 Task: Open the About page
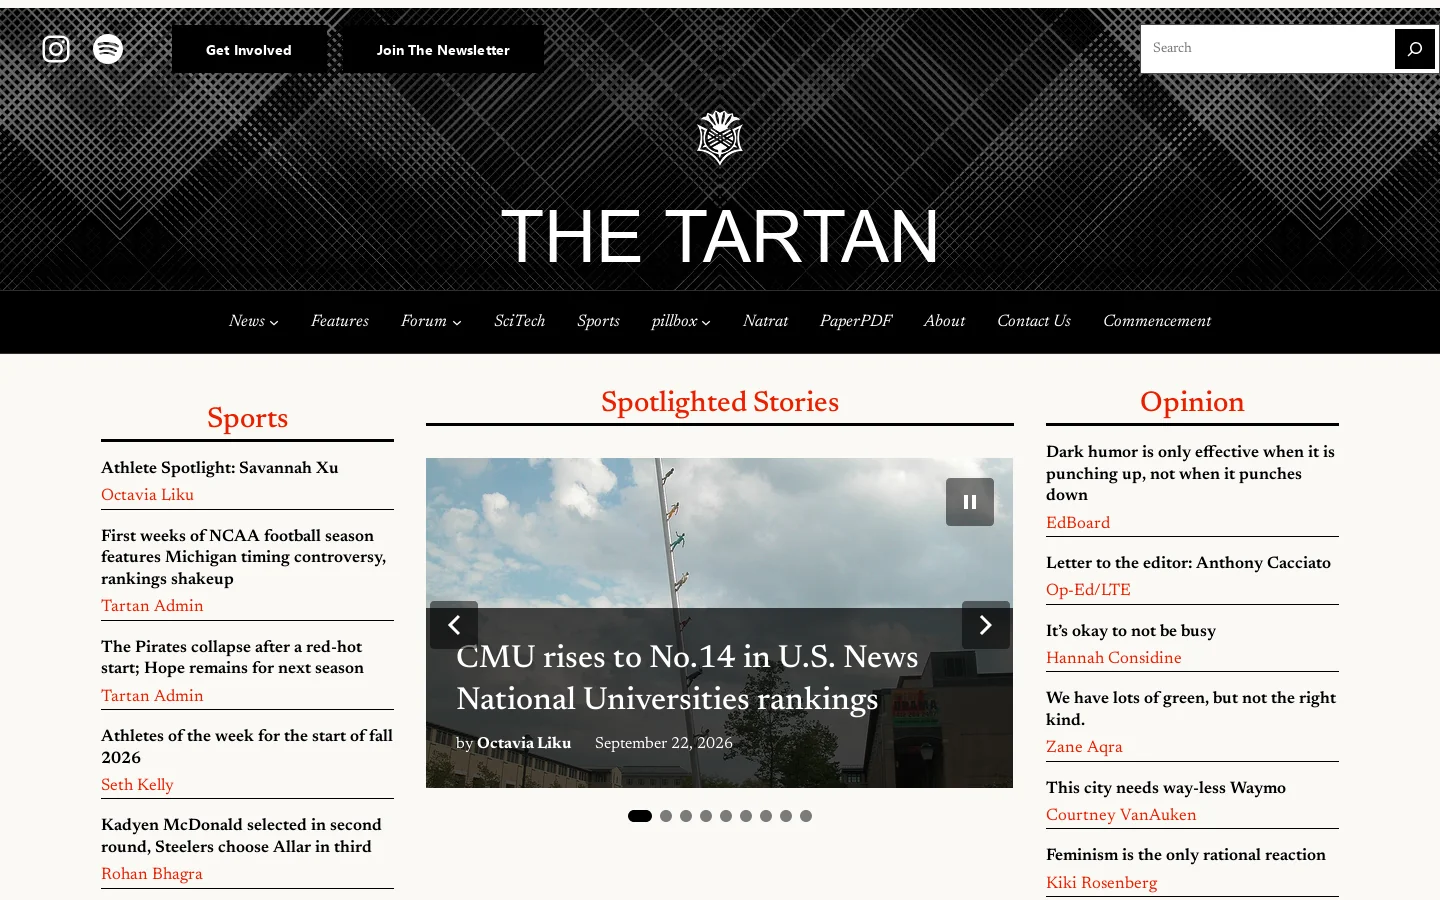[x=944, y=321]
